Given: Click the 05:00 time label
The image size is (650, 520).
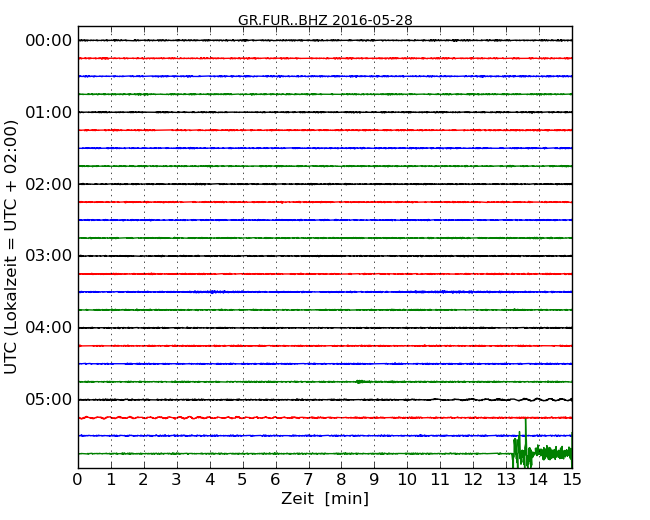Looking at the screenshot, I should [x=49, y=399].
